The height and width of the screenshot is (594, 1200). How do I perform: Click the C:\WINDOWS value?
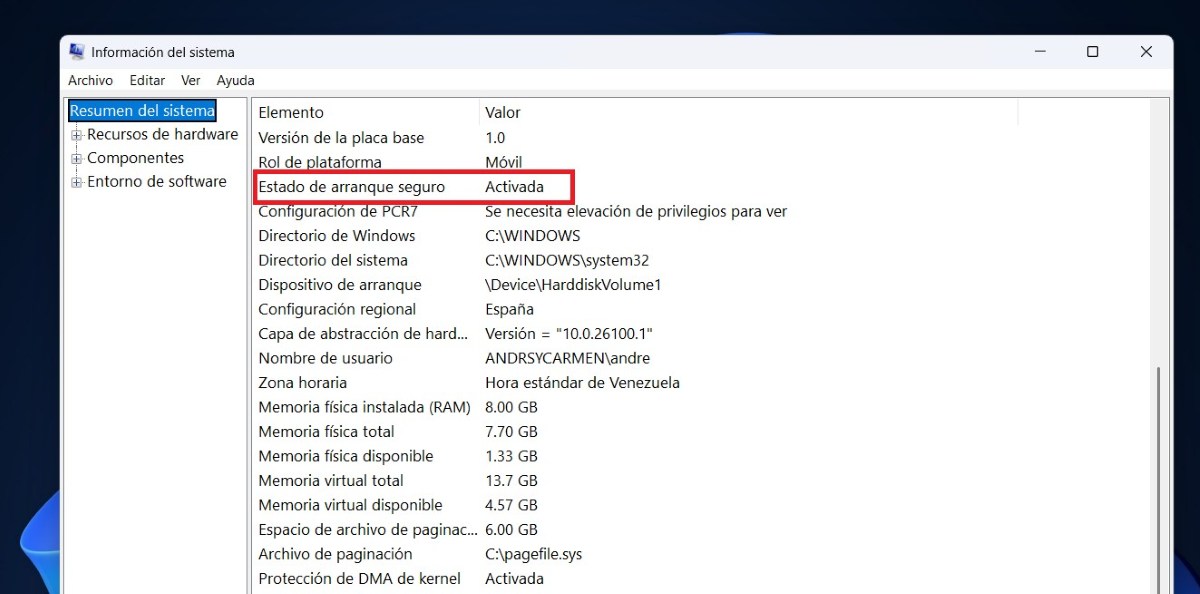(x=532, y=236)
